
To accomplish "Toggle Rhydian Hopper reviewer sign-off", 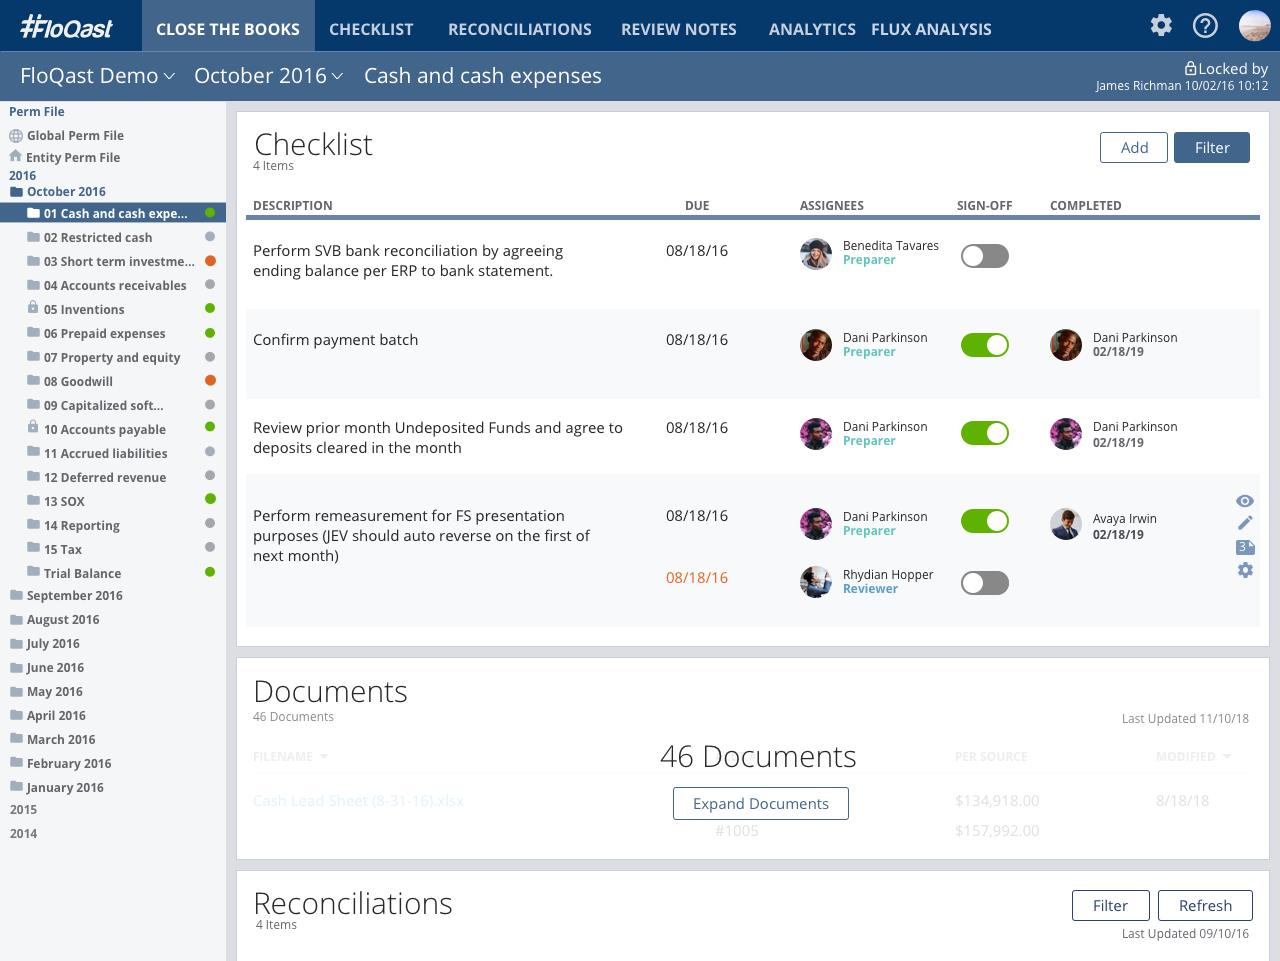I will click(985, 583).
